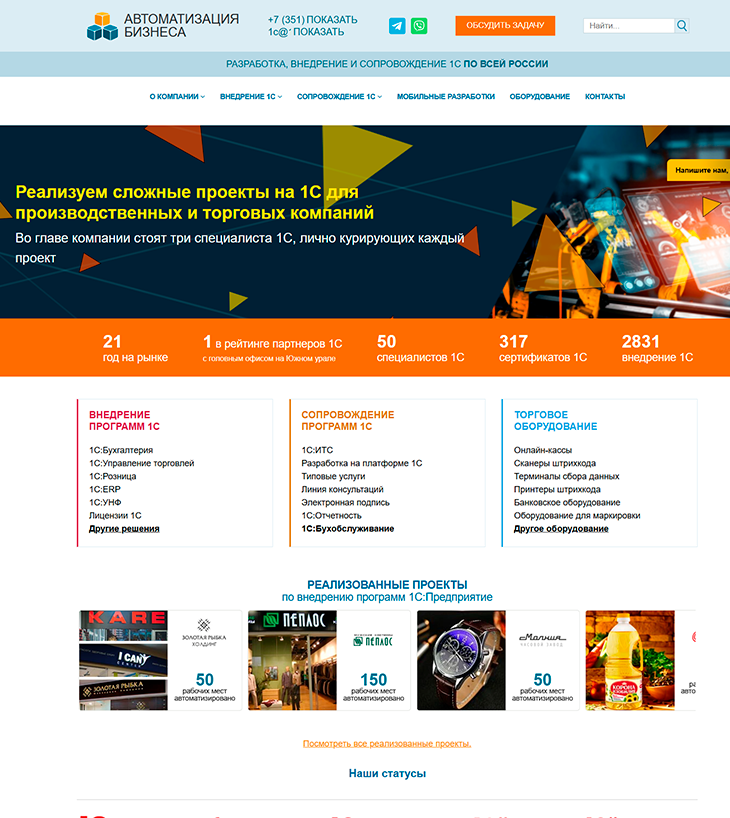Open Принтеры штрихкода link
This screenshot has height=818, width=730.
tap(557, 489)
